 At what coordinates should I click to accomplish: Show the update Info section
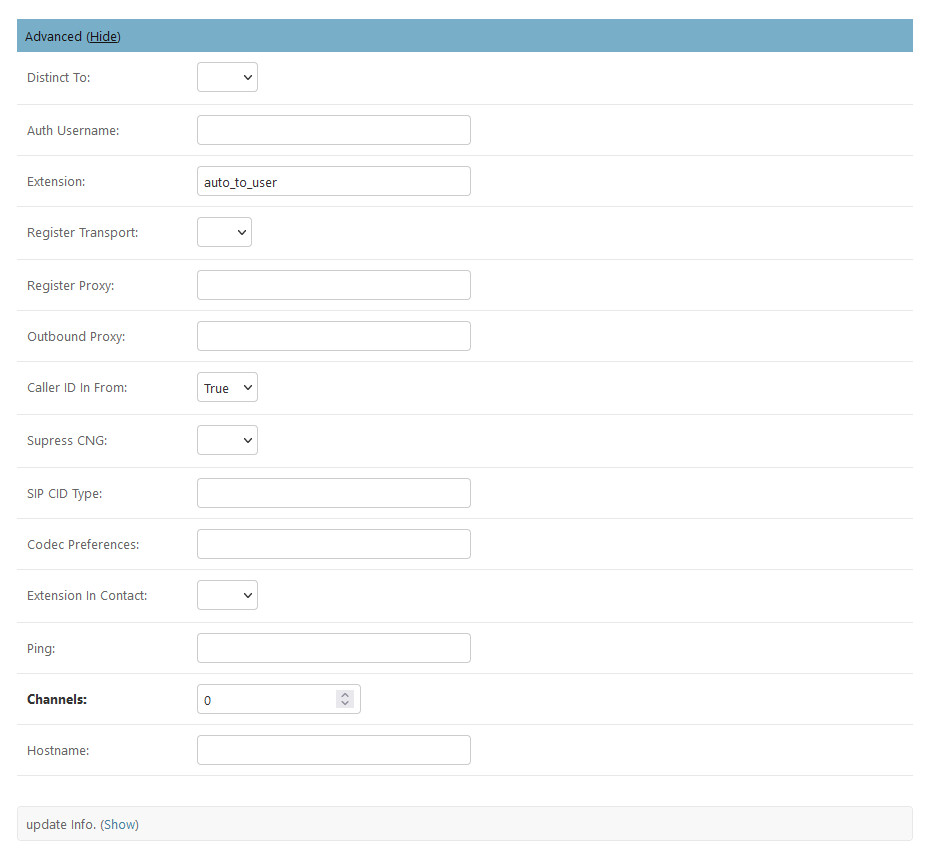tap(120, 824)
